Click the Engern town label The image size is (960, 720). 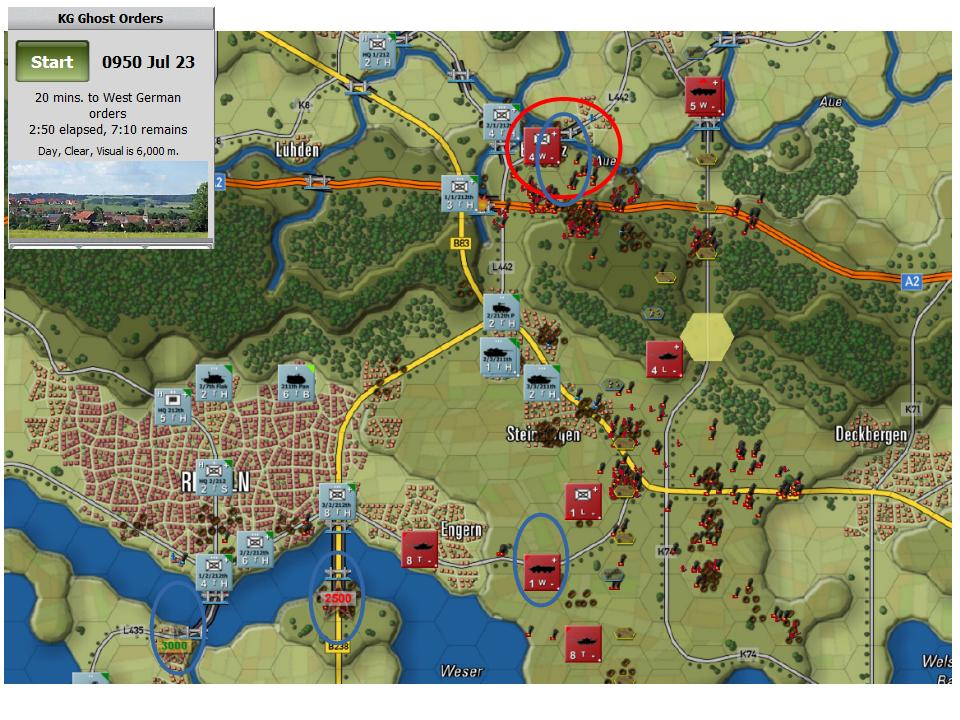tap(462, 530)
